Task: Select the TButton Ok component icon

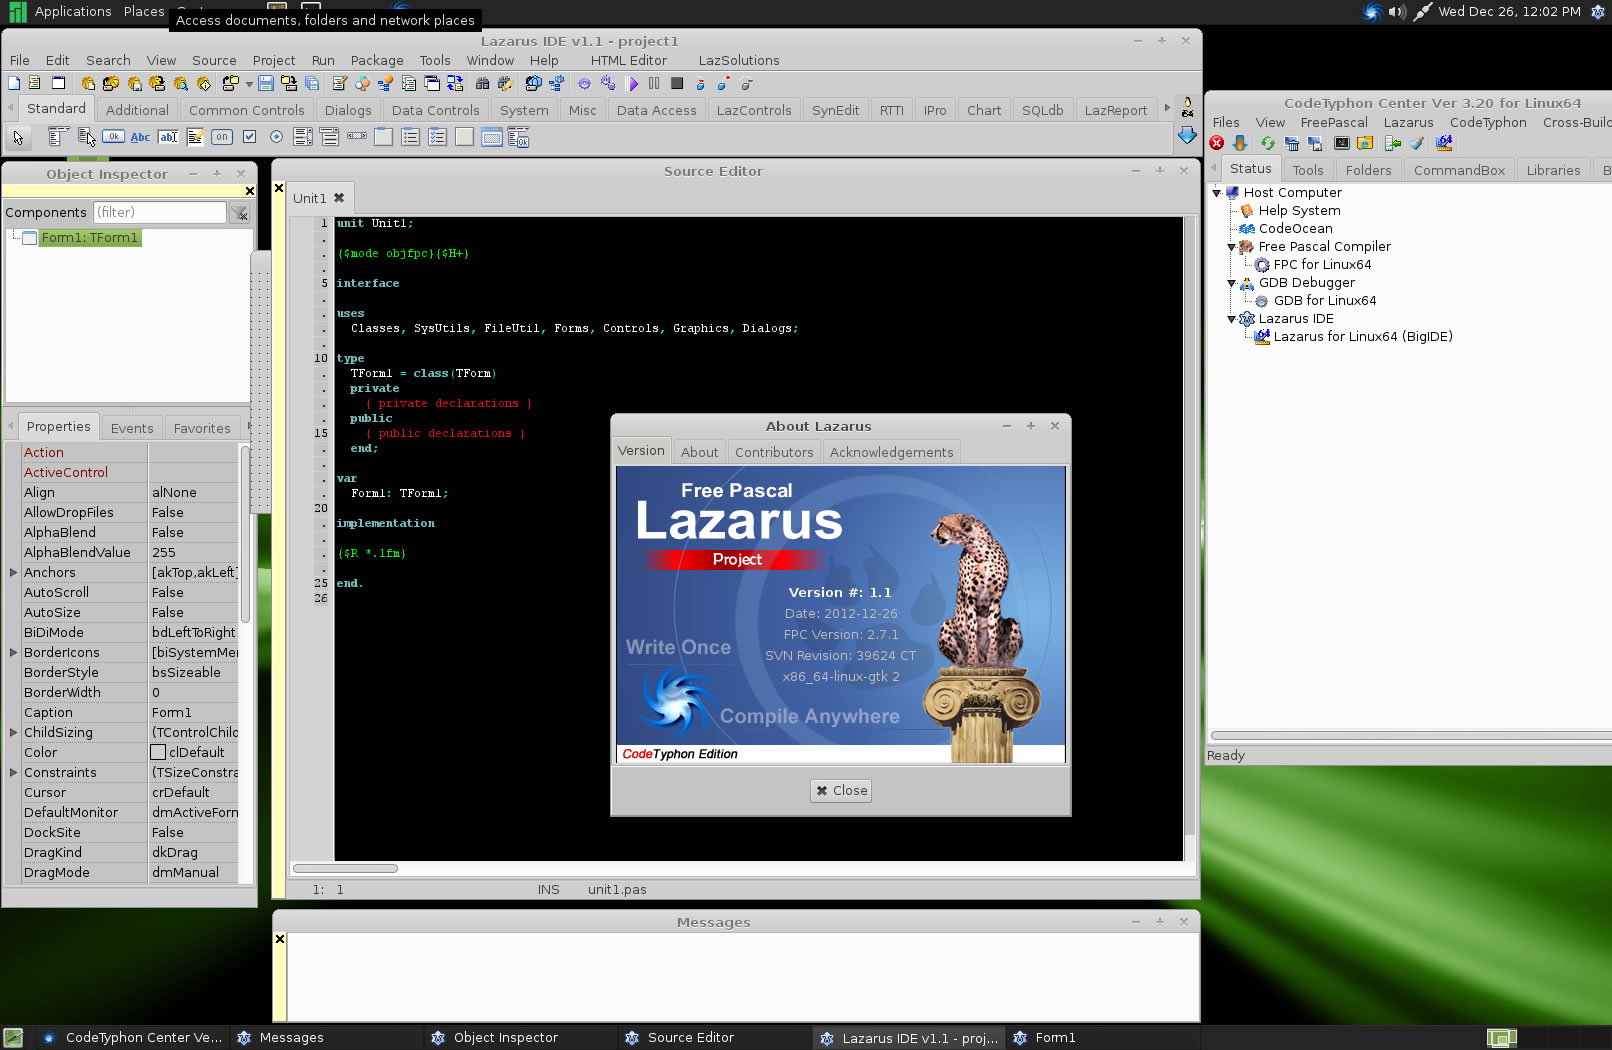Action: [113, 137]
